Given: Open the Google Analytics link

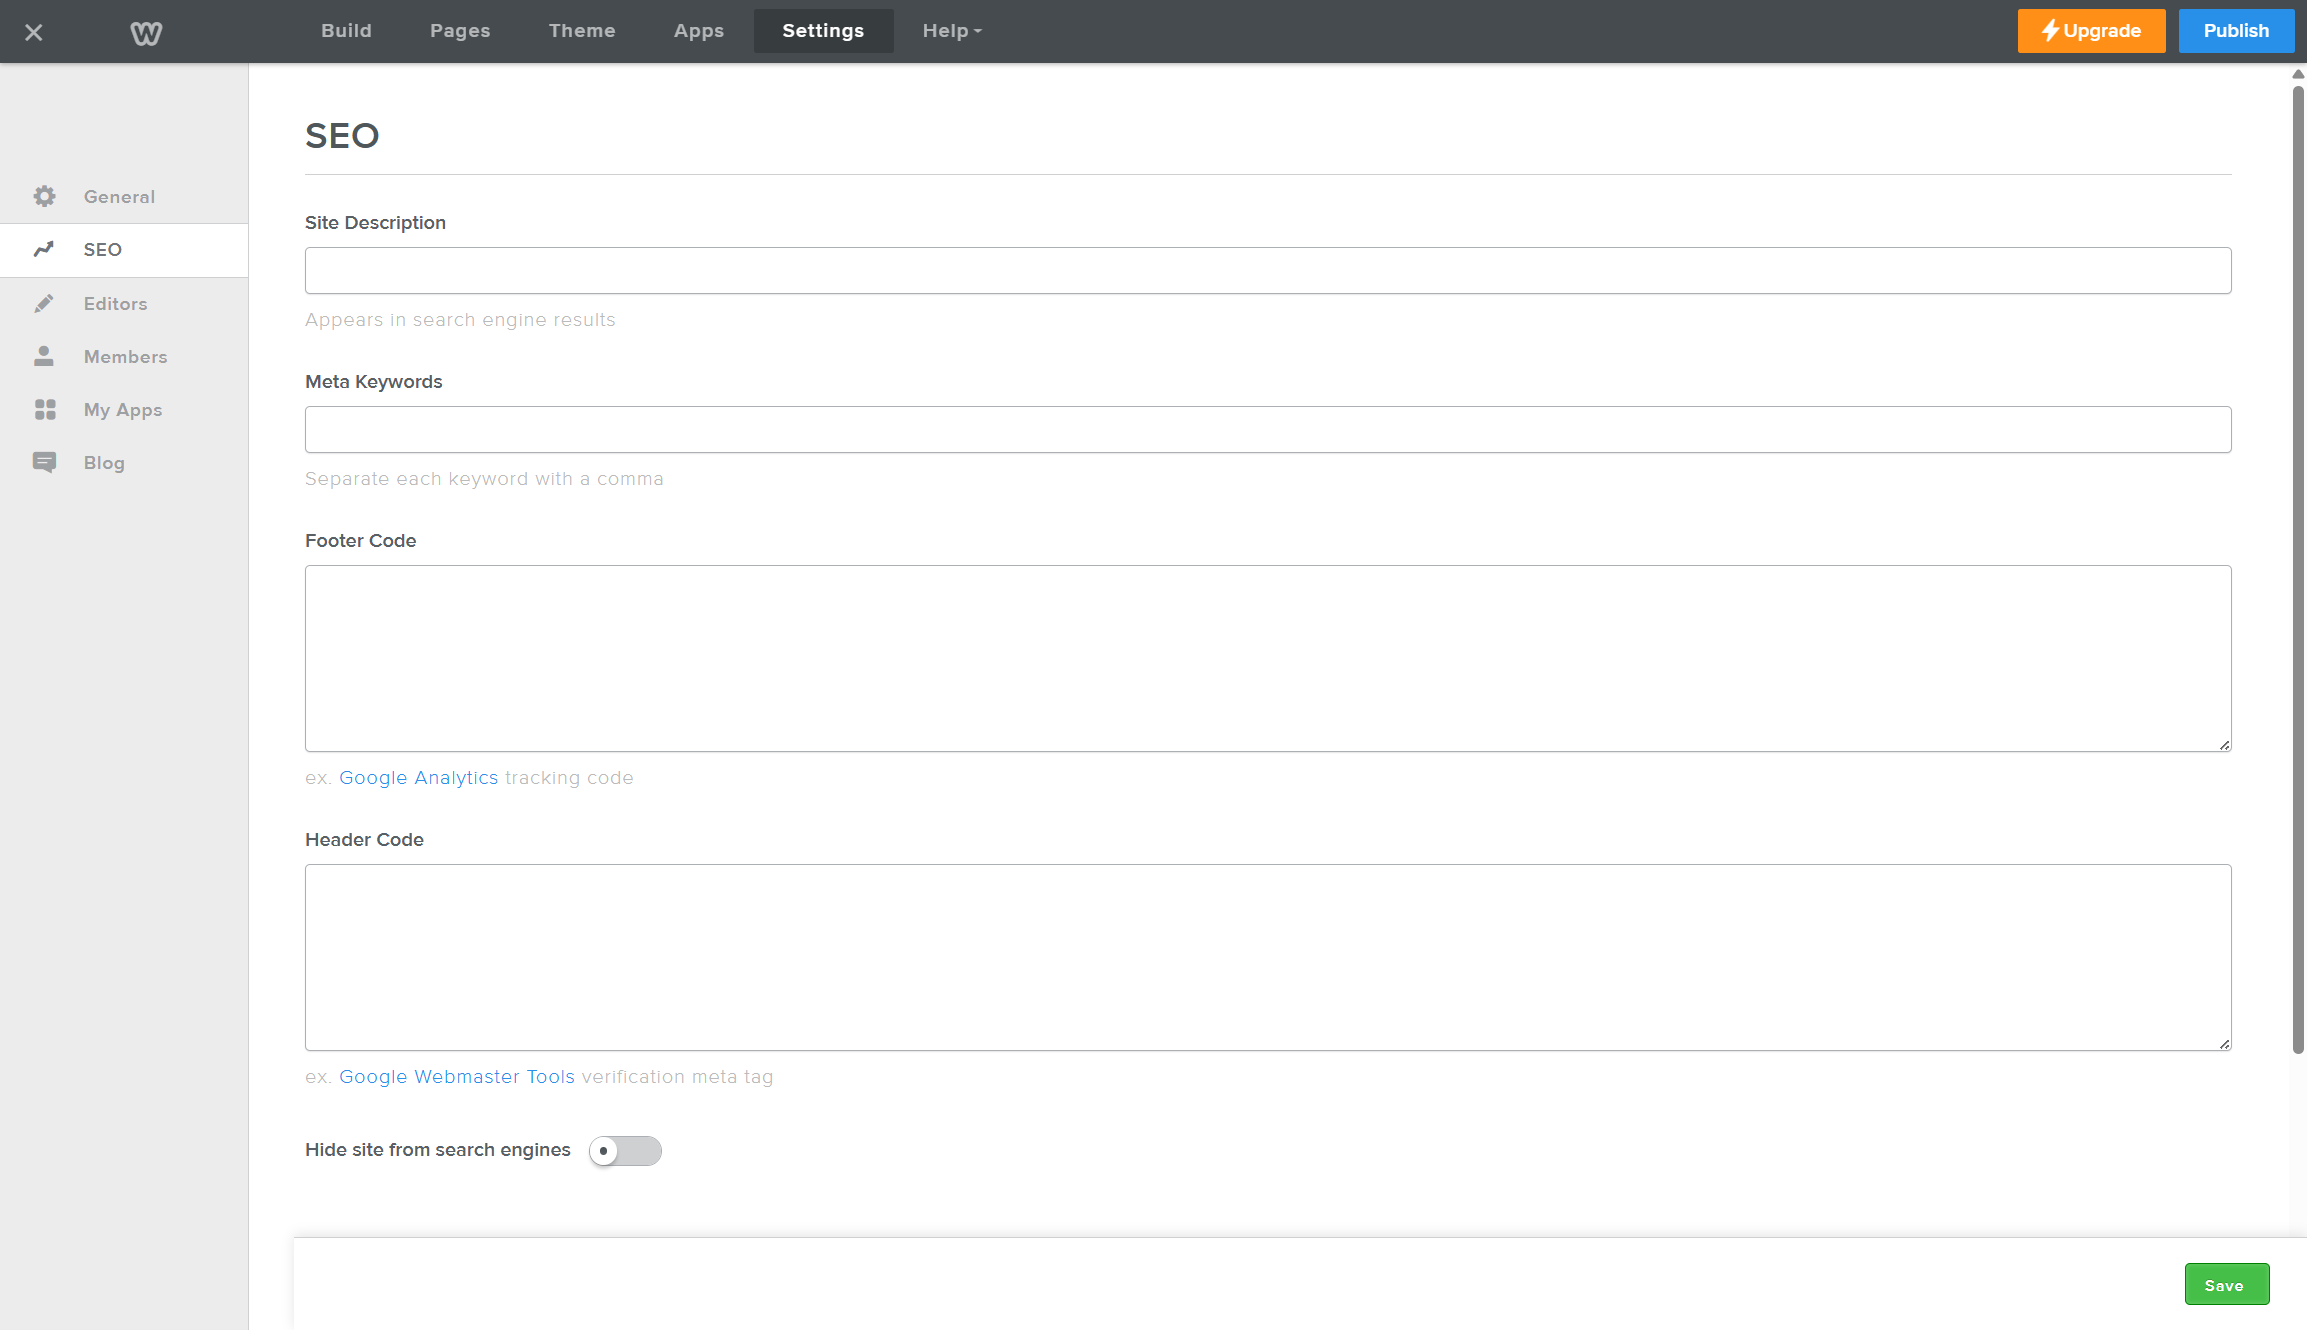Looking at the screenshot, I should click(x=418, y=777).
